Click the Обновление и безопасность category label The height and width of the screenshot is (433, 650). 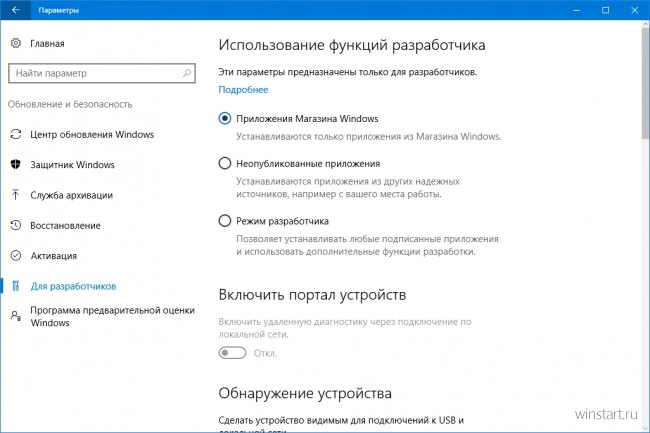70,104
